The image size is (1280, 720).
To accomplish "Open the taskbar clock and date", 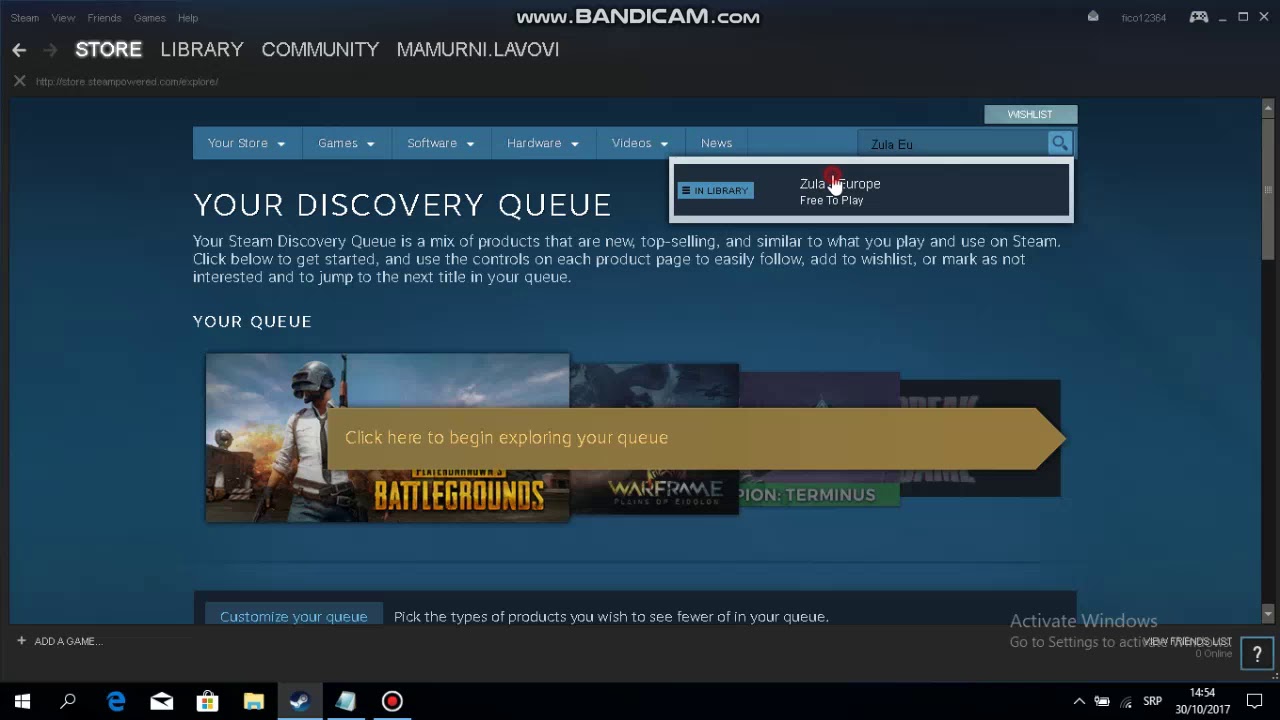I will pos(1202,701).
